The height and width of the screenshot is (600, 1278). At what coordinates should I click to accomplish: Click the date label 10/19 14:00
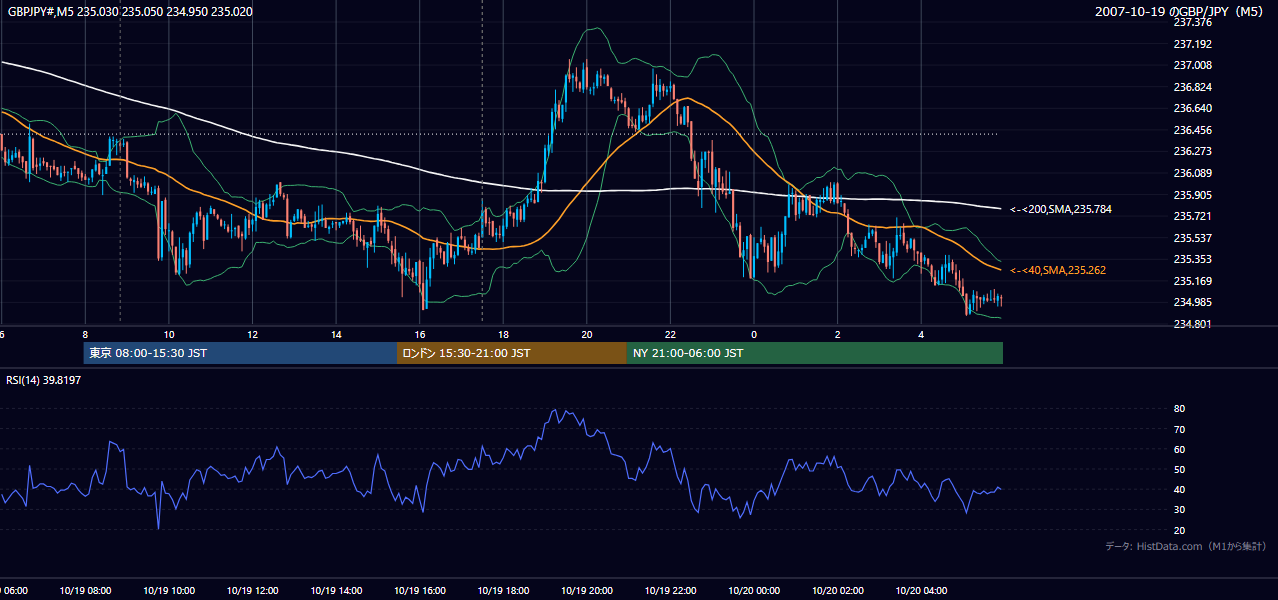coord(337,591)
